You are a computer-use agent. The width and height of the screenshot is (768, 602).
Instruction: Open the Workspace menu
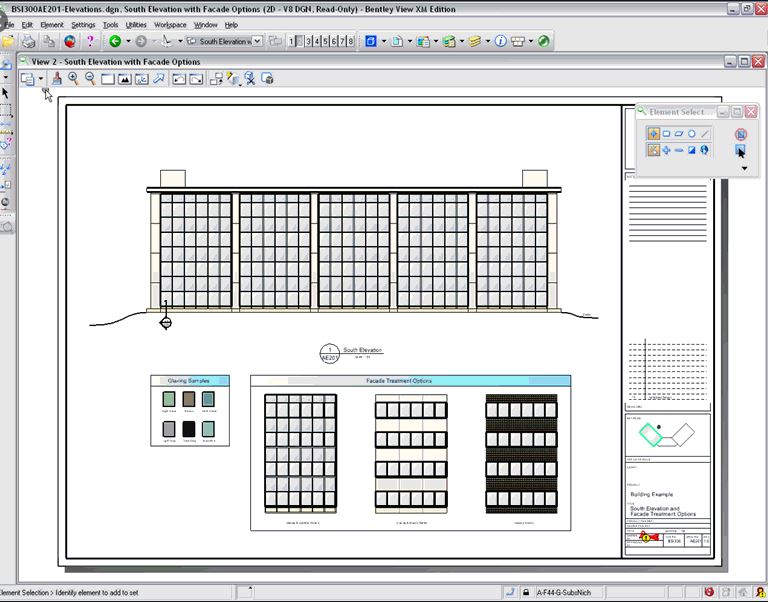[169, 24]
